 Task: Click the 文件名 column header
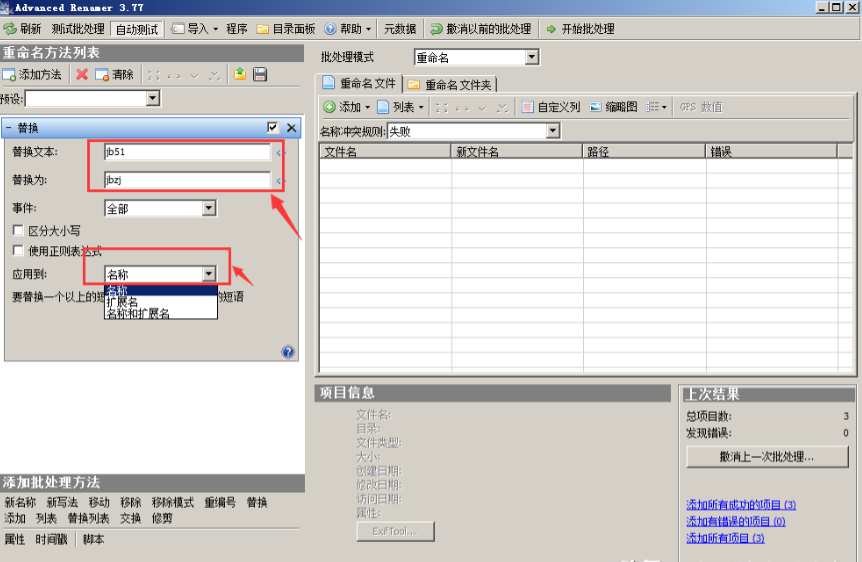pyautogui.click(x=385, y=152)
